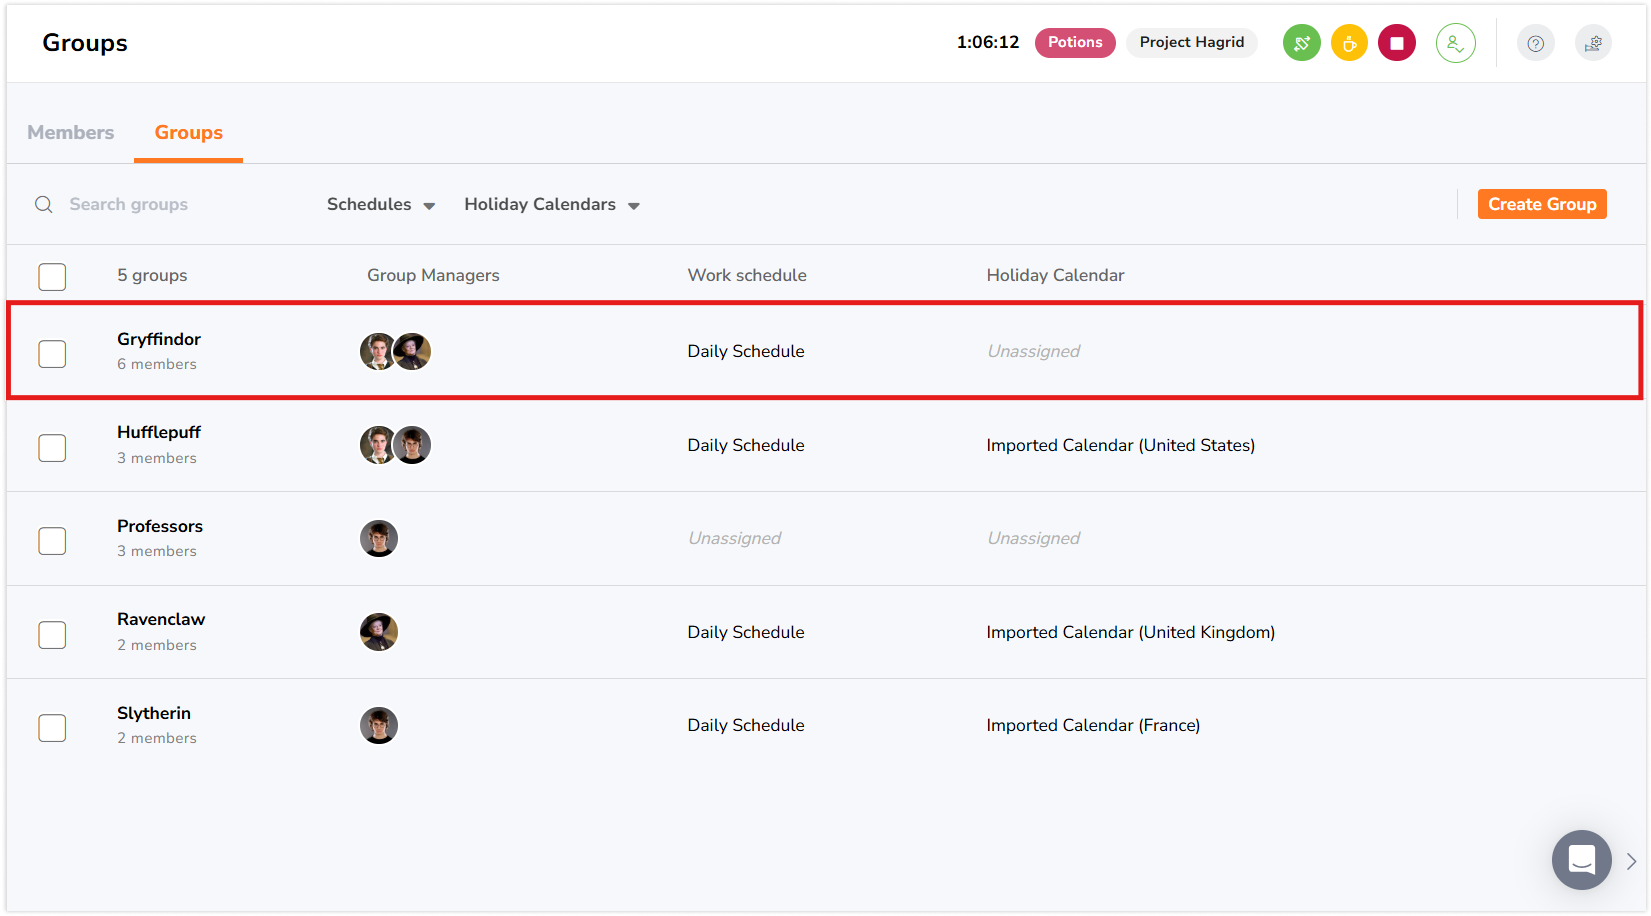
Task: Stop the timer with the red stop button
Action: (x=1397, y=43)
